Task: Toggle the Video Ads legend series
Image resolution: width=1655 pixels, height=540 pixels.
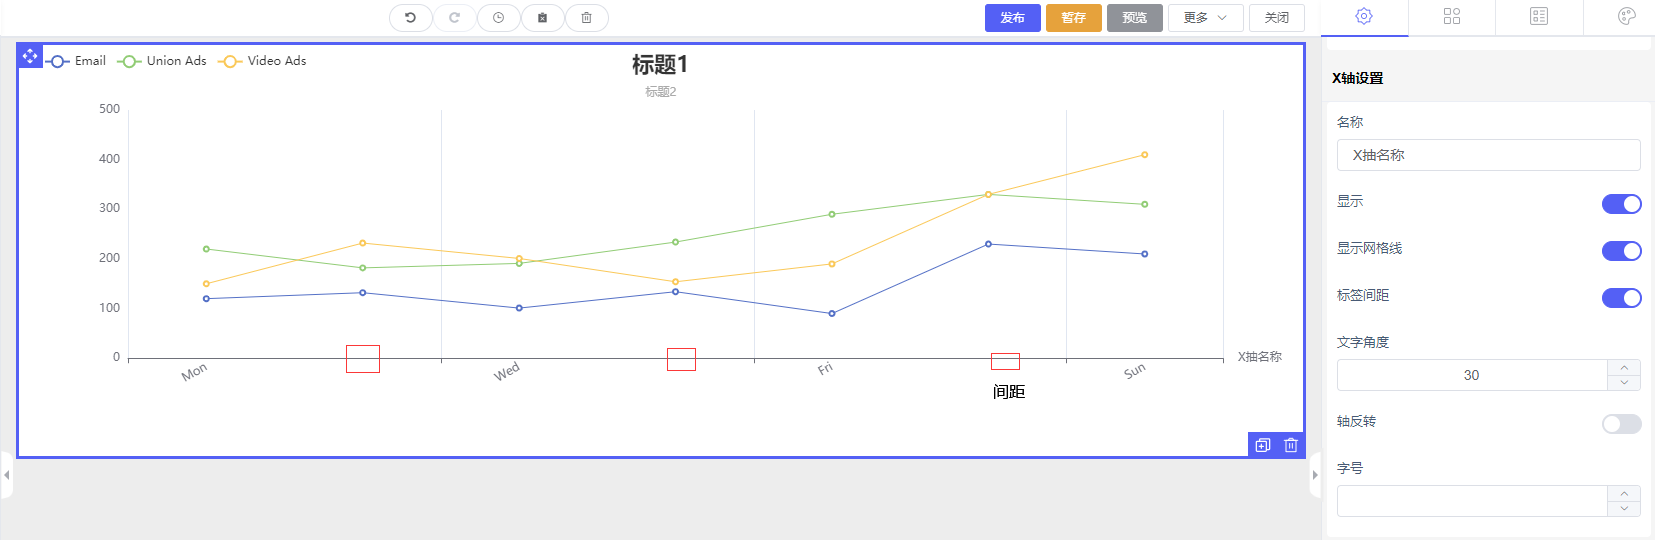Action: pyautogui.click(x=263, y=61)
